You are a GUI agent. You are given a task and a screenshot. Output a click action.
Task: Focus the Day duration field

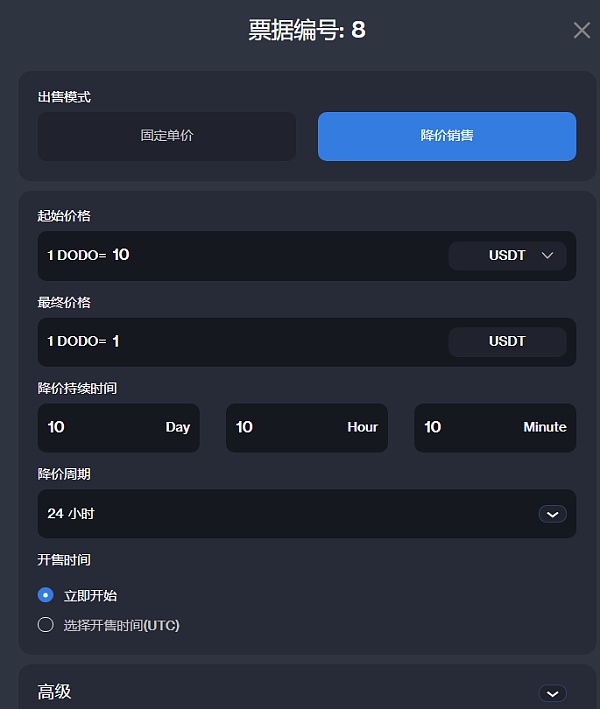coord(100,428)
